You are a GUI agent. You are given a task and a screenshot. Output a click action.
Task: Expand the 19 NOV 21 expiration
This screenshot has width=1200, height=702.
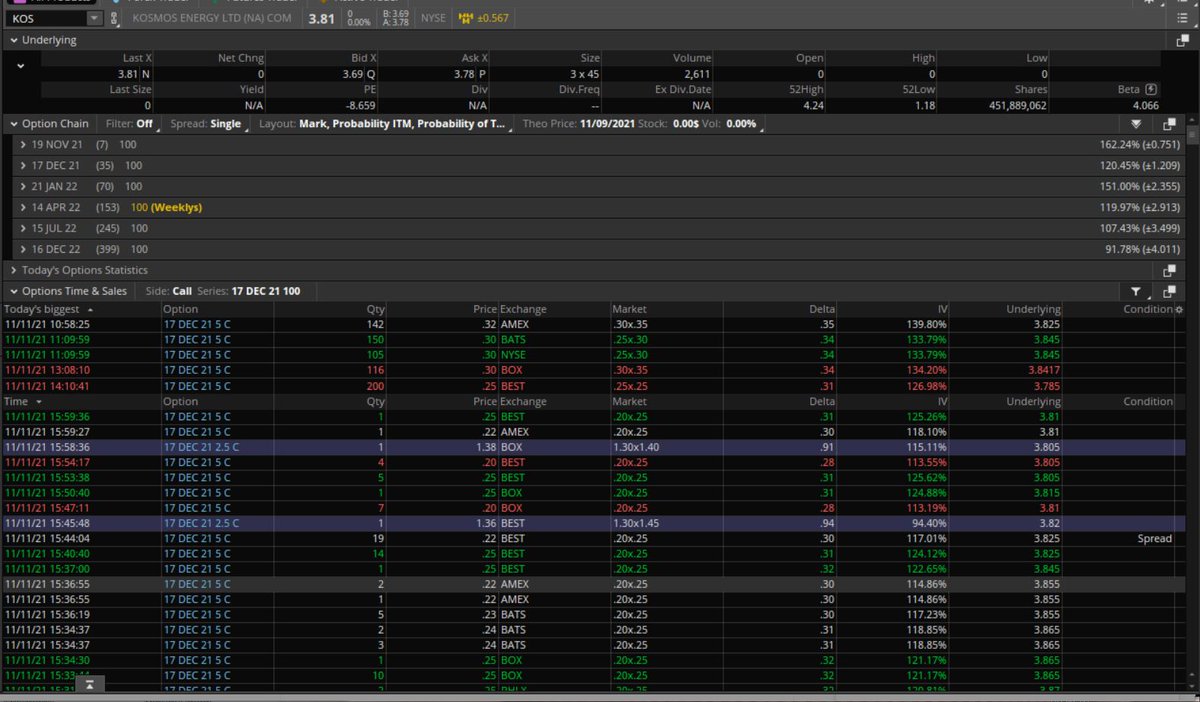[24, 145]
